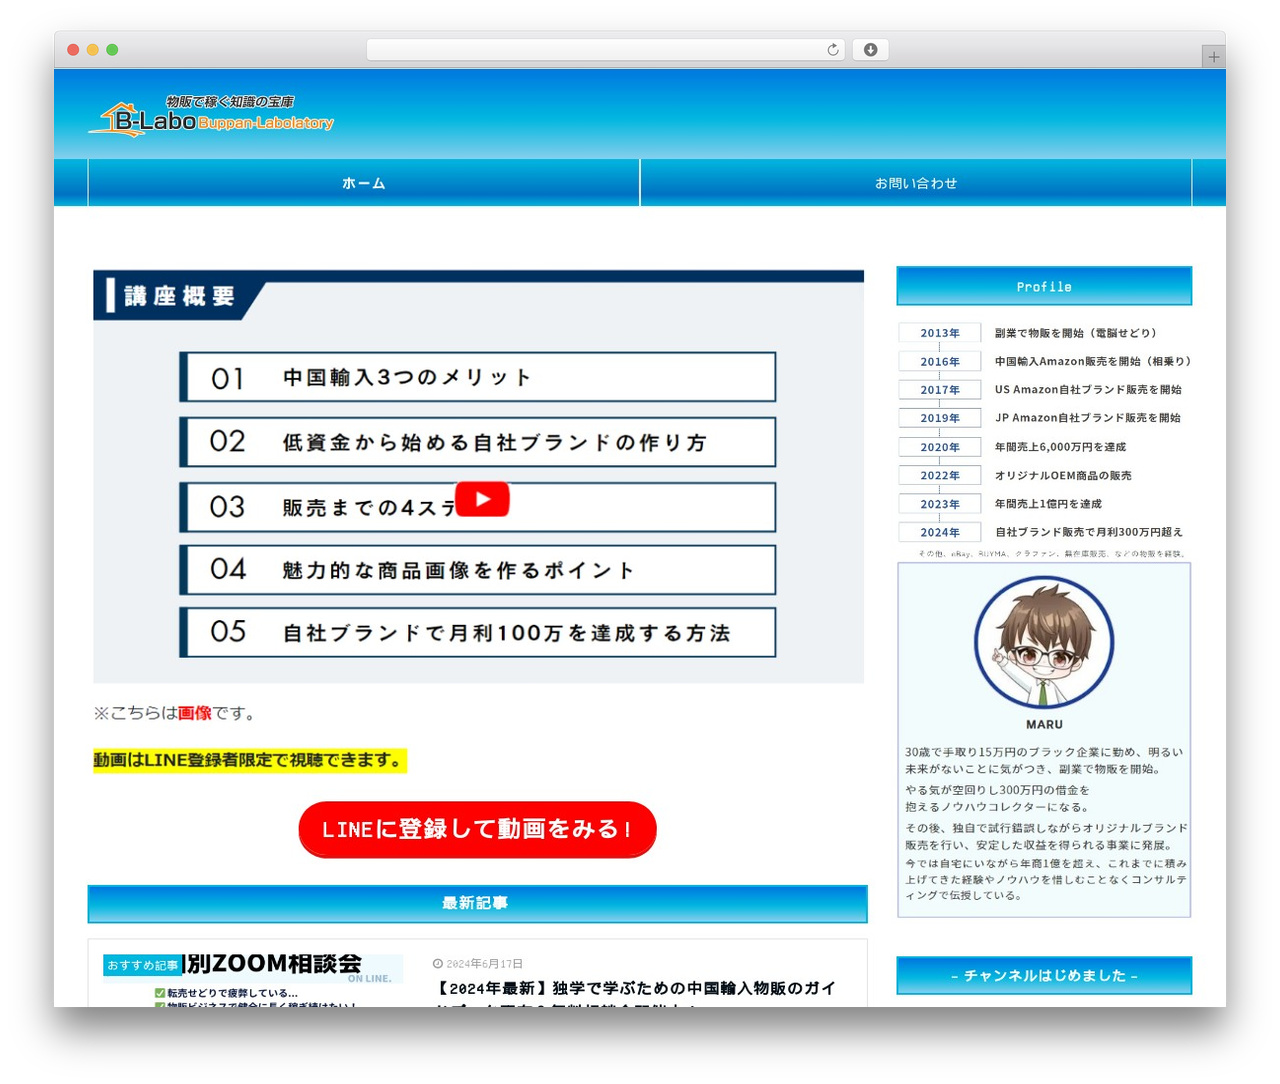
Task: Click the 講座概要 heading on the video
Action: pyautogui.click(x=179, y=296)
